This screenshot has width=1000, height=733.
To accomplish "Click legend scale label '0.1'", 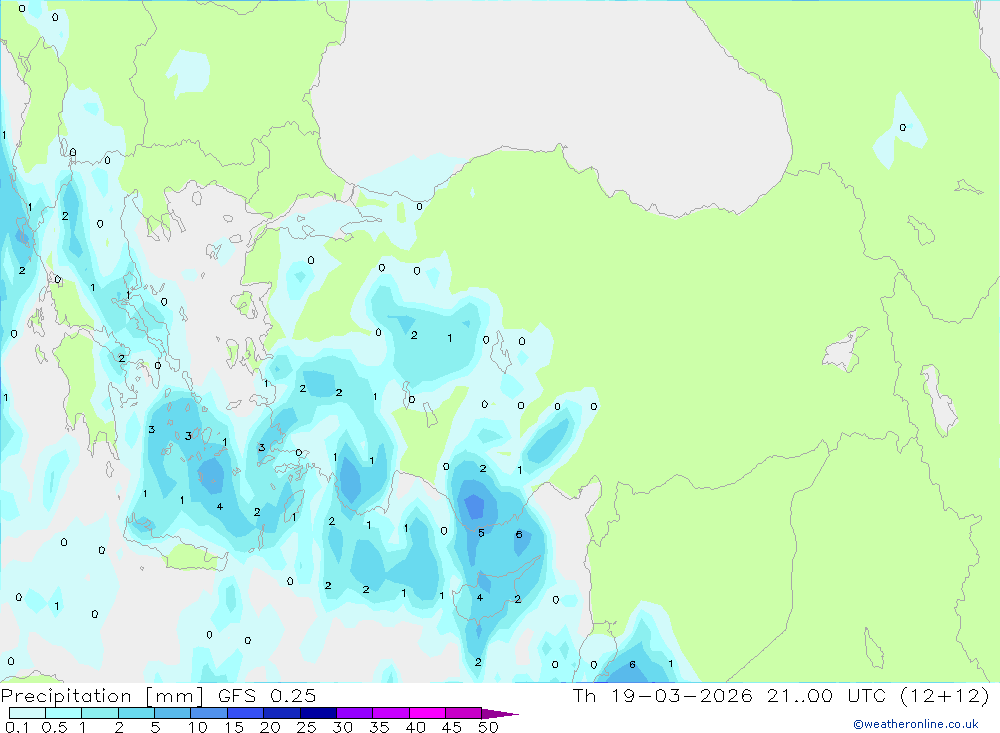I will 17,727.
